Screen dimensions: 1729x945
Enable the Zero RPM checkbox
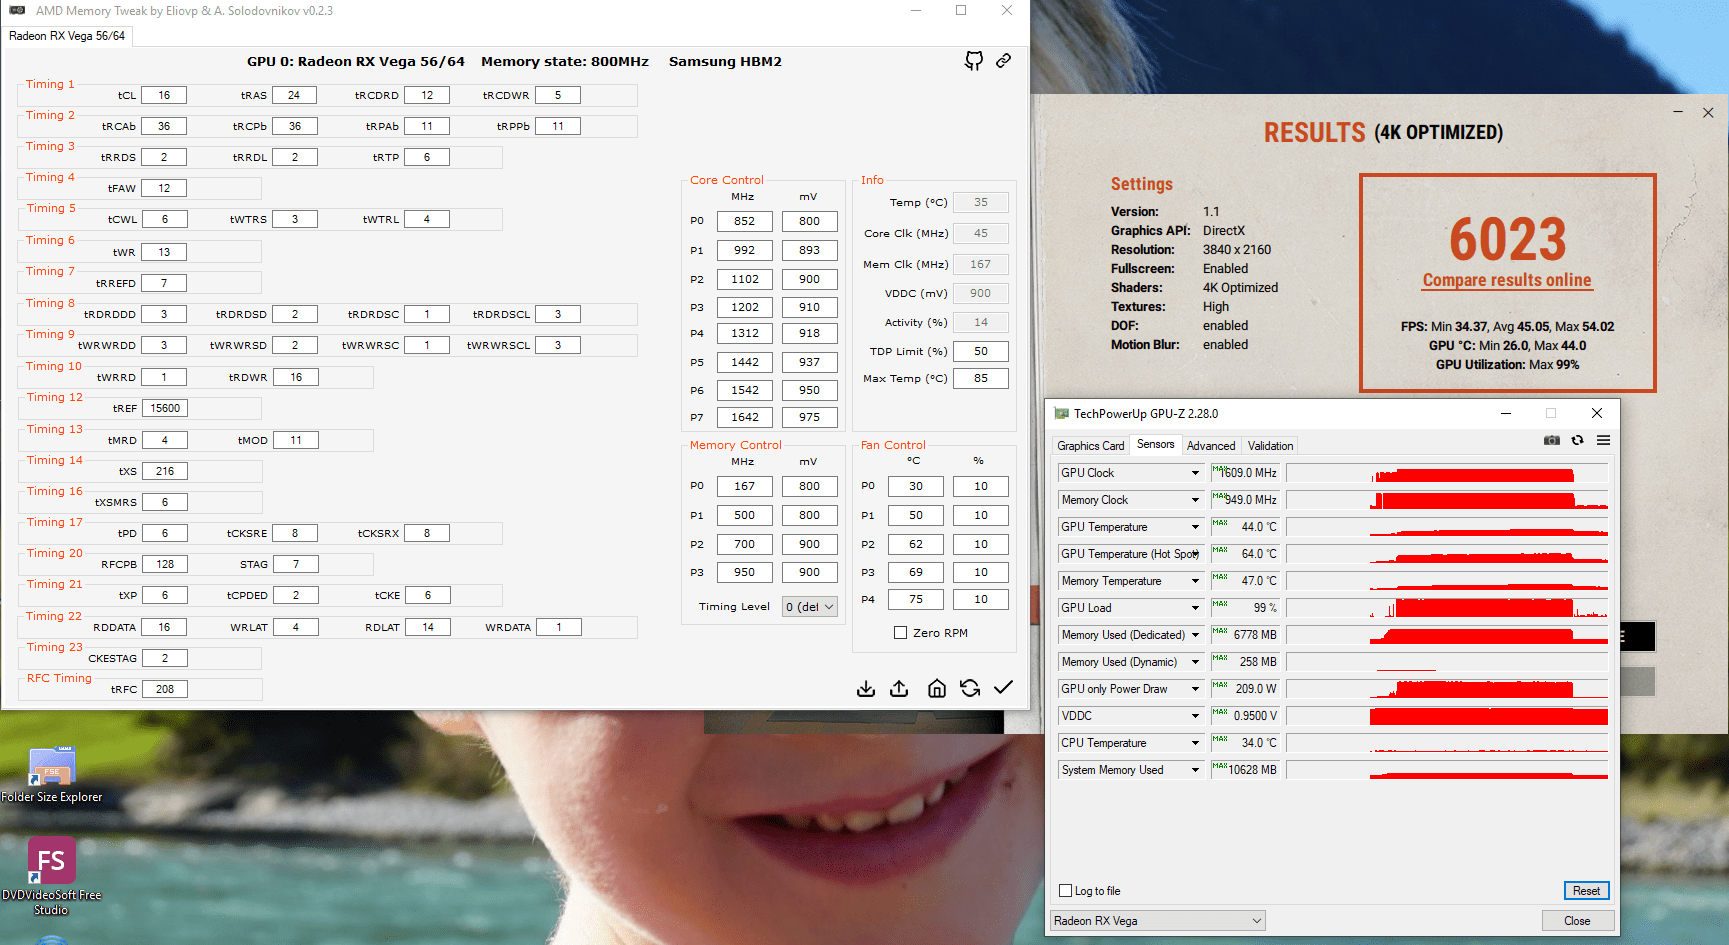point(901,633)
